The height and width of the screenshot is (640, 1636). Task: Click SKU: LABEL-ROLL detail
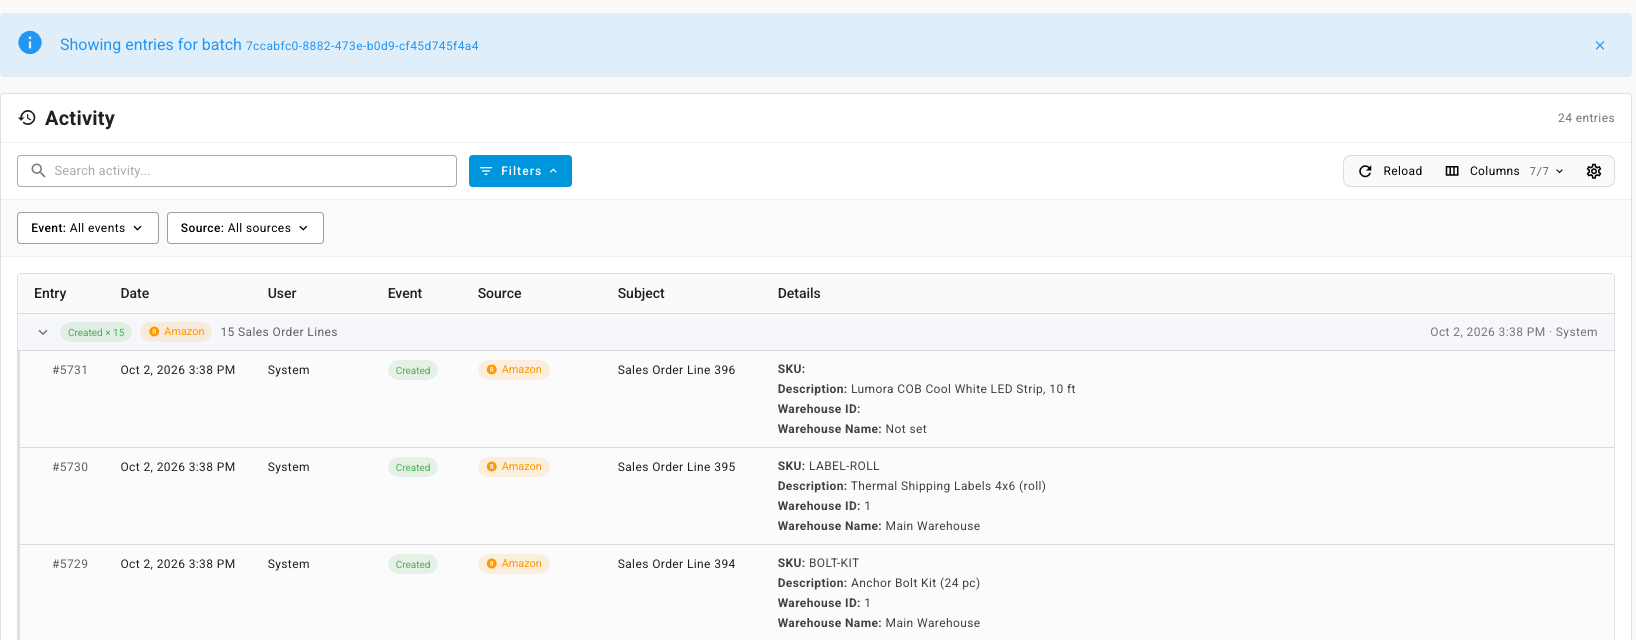[829, 466]
